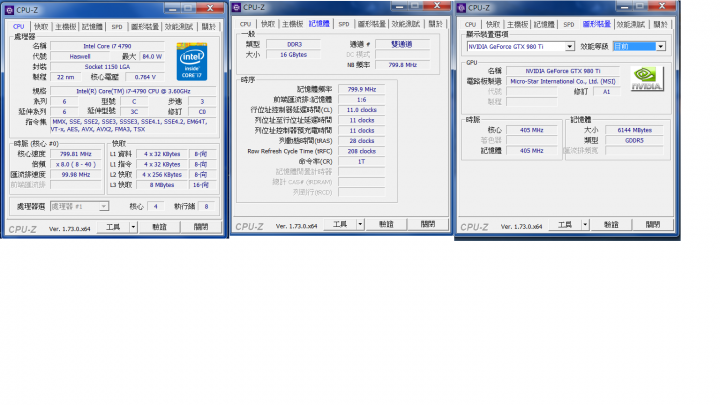Expand 工具 arrow in memory window

click(360, 225)
